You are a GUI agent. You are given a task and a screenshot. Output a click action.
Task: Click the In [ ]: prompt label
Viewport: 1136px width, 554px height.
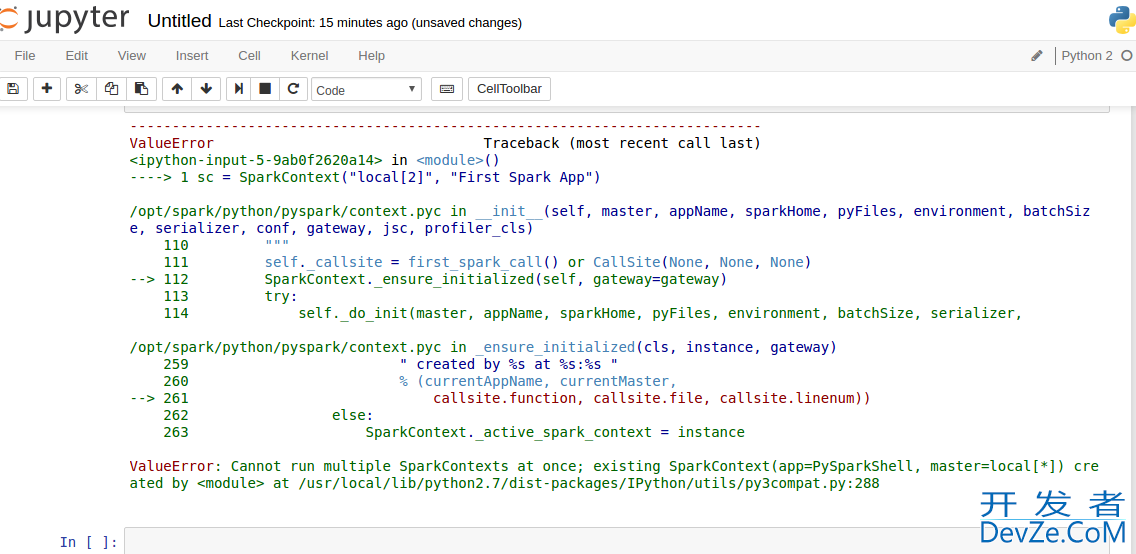pos(88,542)
